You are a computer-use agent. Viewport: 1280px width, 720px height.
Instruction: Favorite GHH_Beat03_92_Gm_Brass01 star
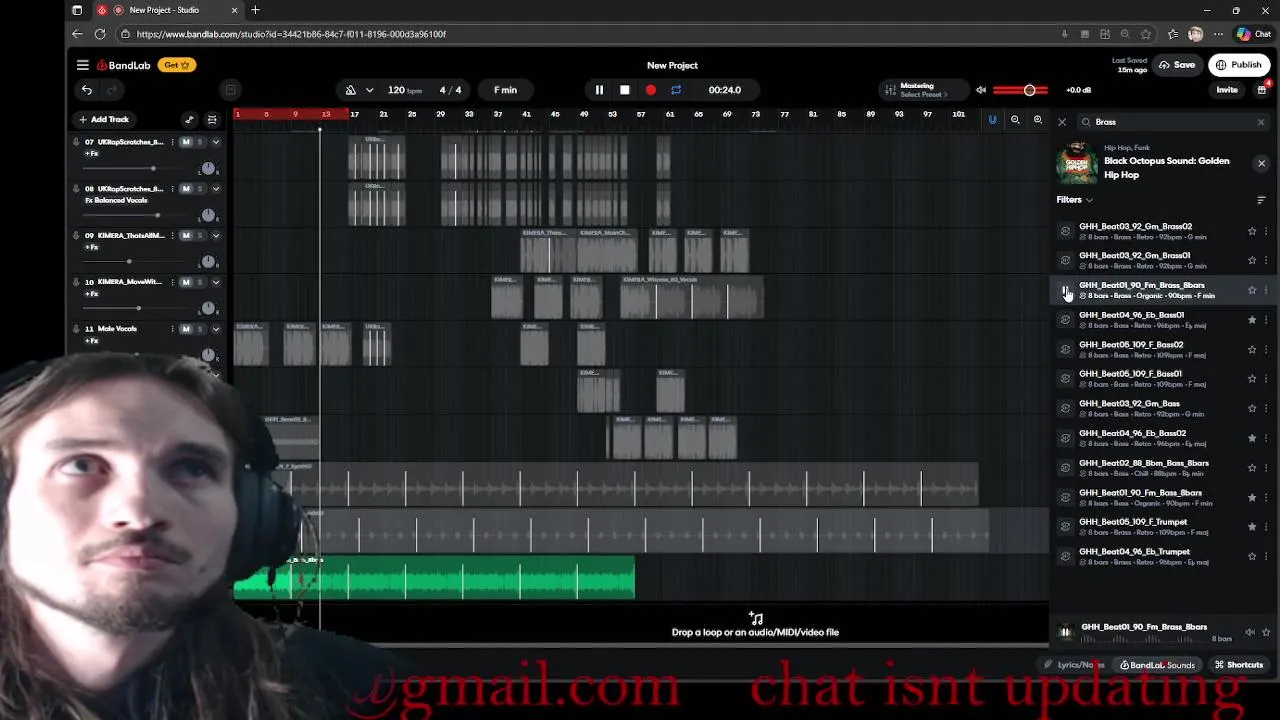(x=1252, y=260)
